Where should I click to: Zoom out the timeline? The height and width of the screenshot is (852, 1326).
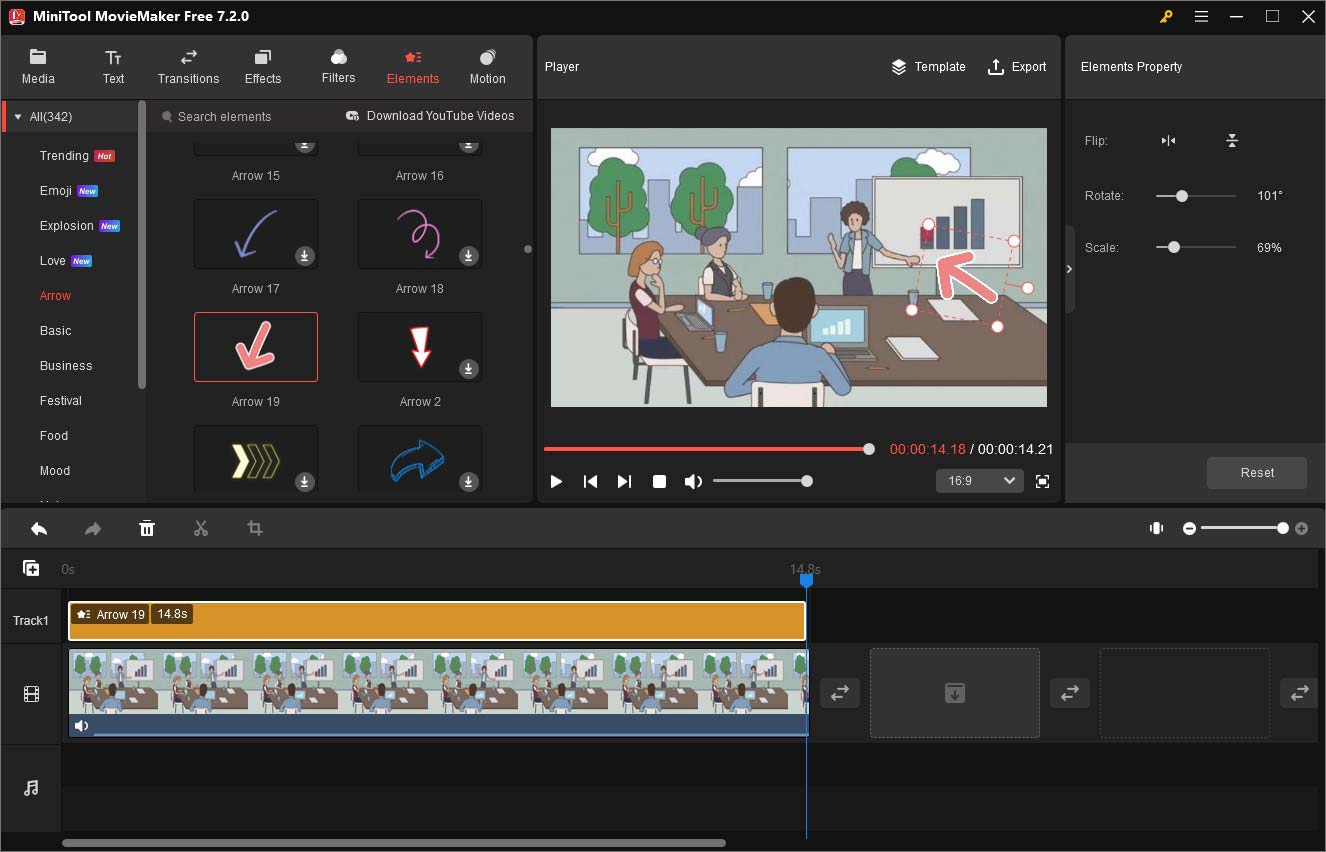click(x=1189, y=528)
